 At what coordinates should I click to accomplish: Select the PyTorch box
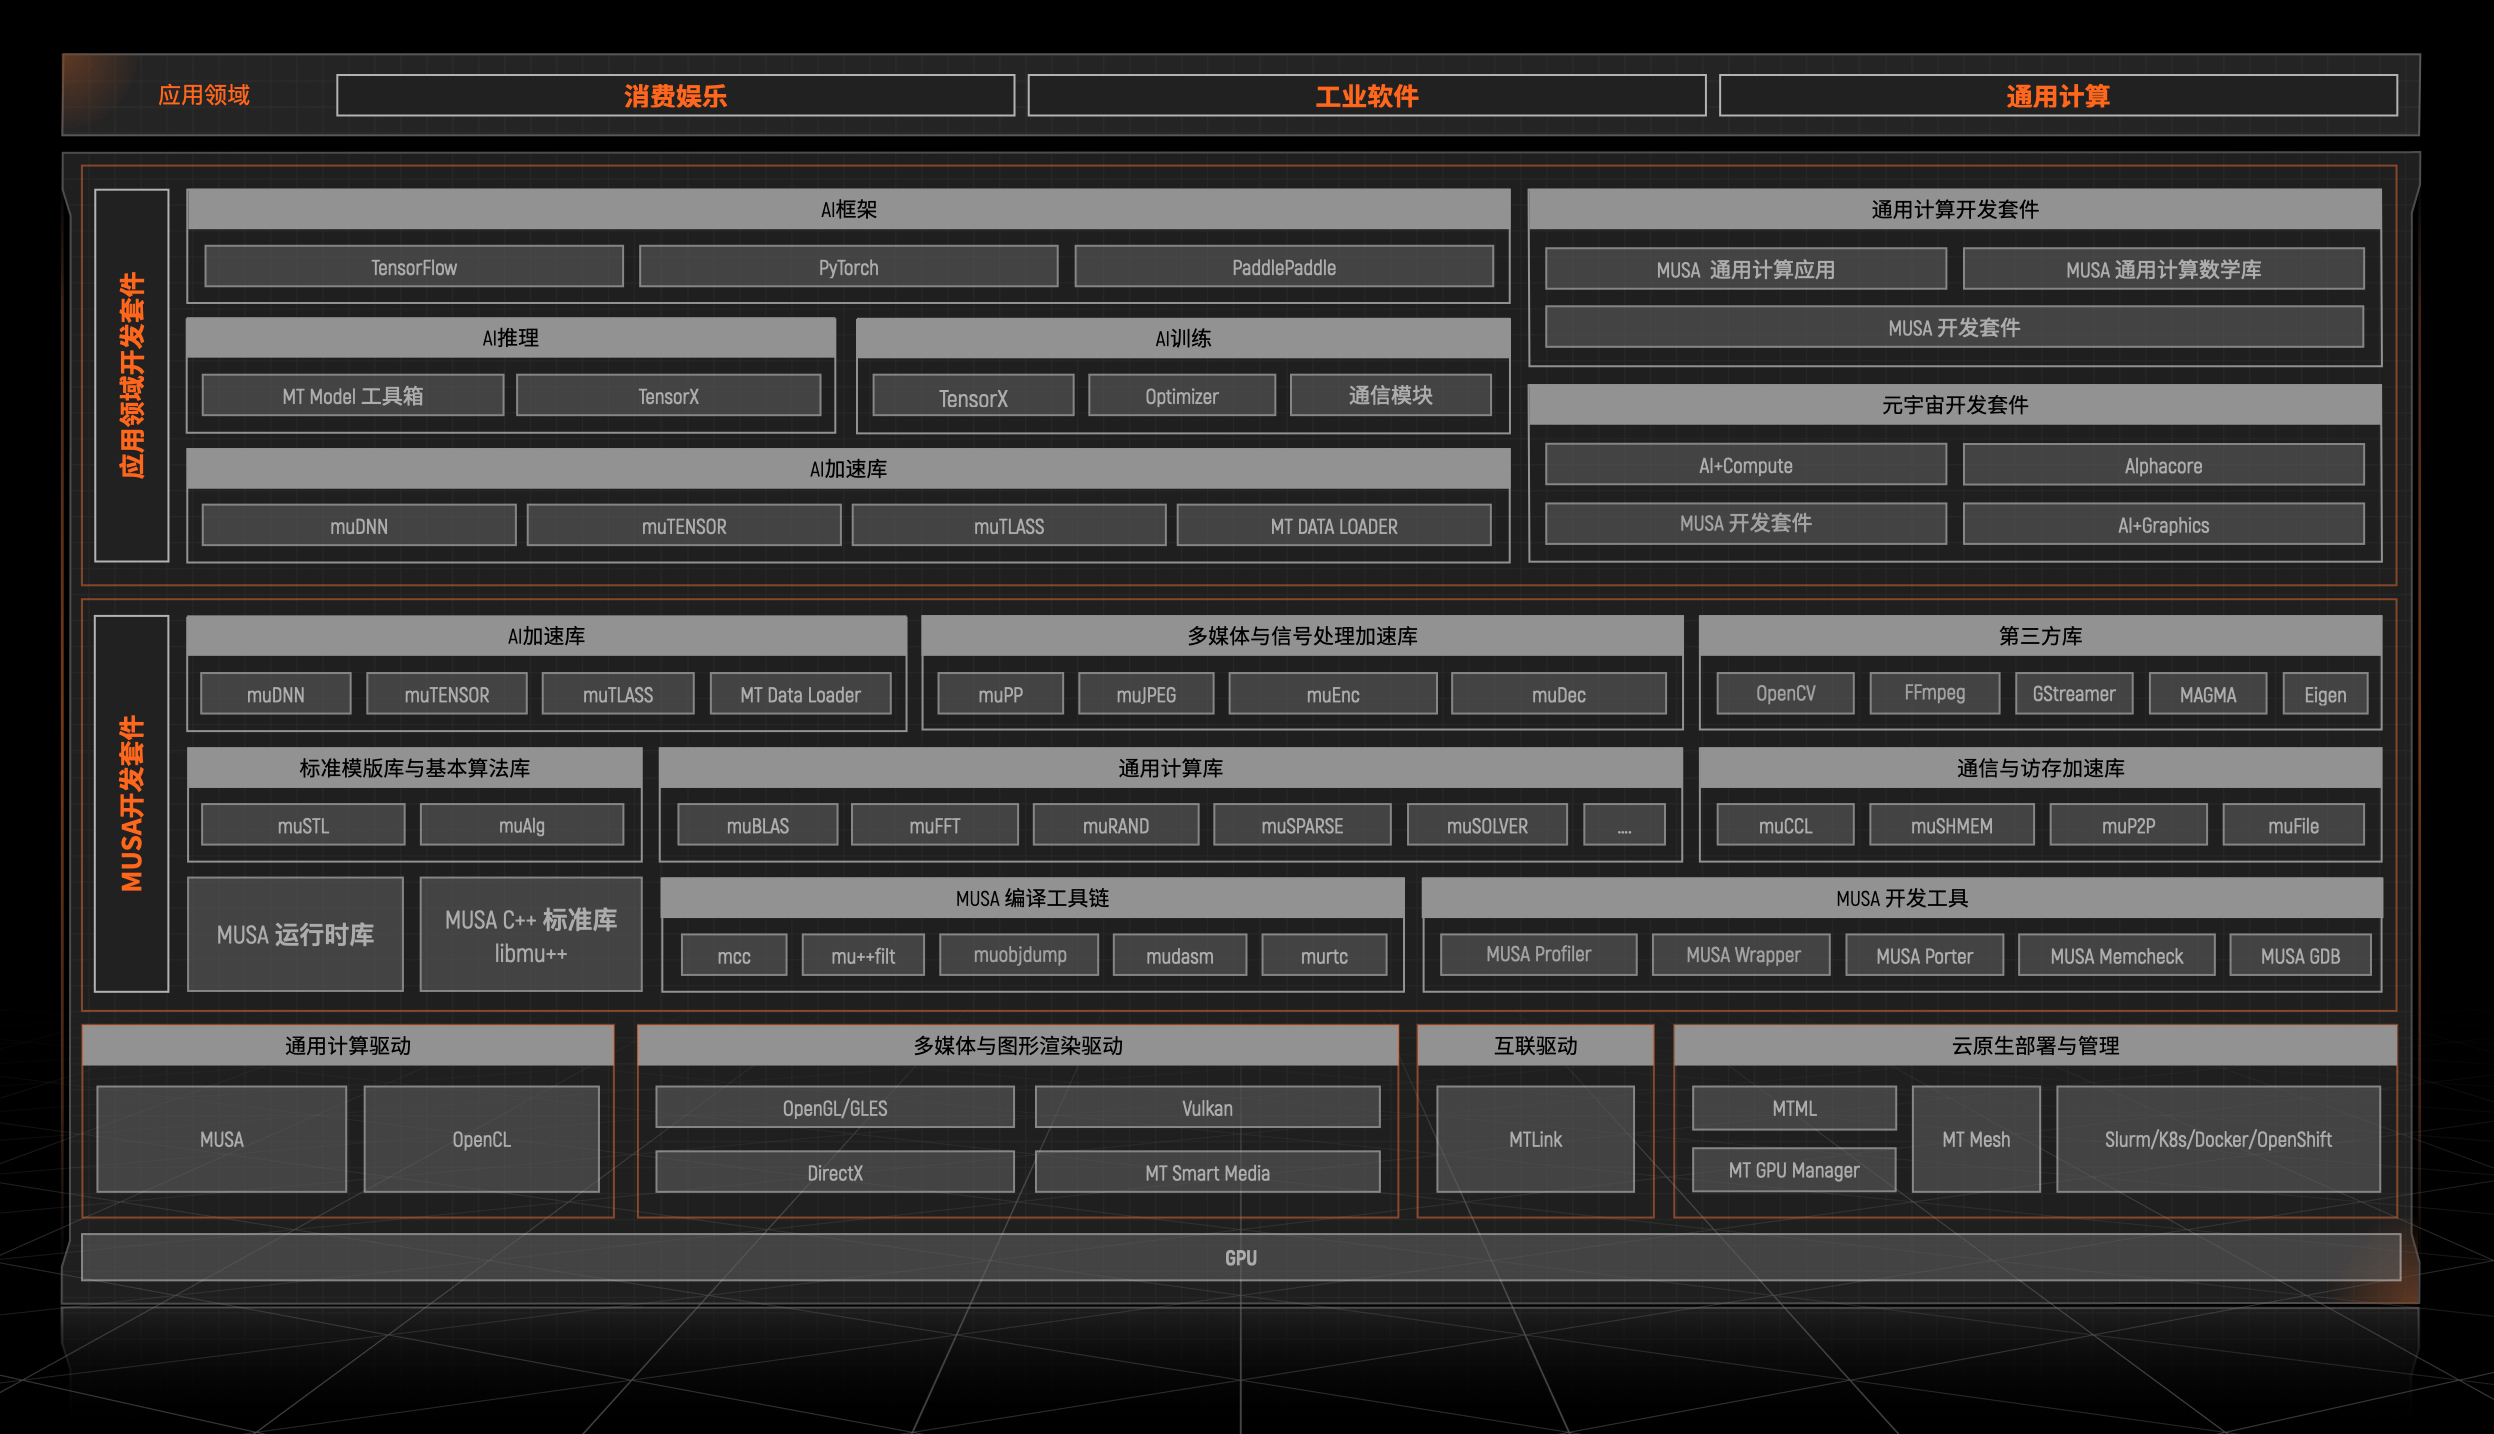848,267
